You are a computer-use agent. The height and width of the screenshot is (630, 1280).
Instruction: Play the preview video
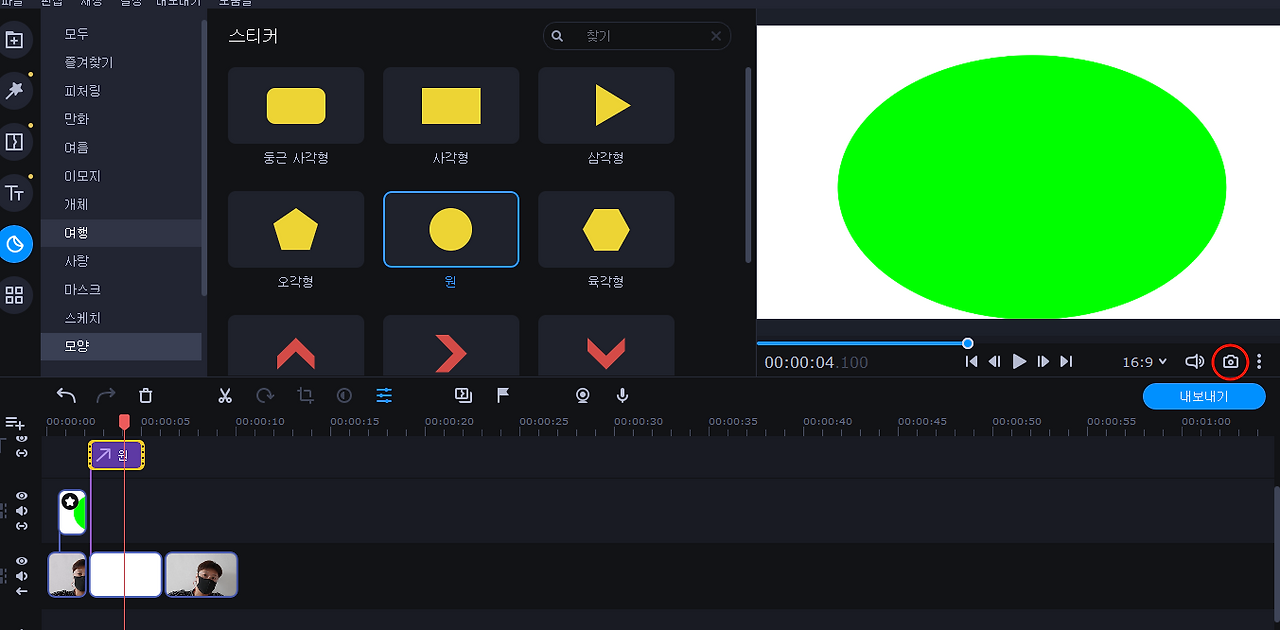coord(1019,362)
